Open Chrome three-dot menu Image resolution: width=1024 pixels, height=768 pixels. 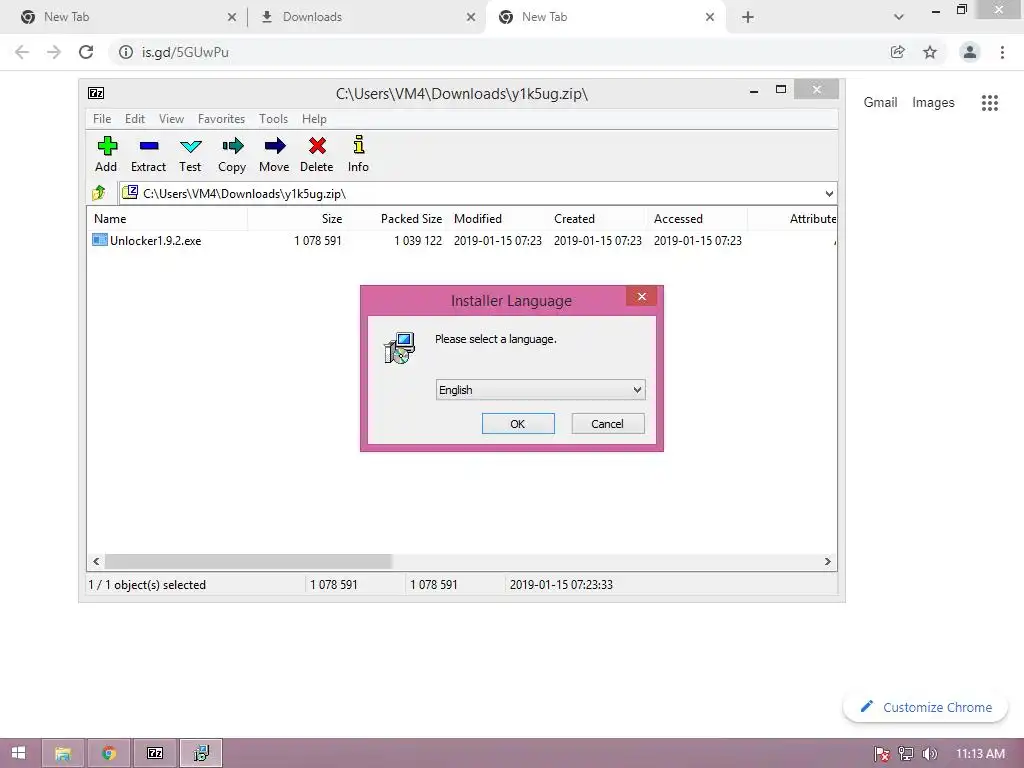tap(1002, 52)
